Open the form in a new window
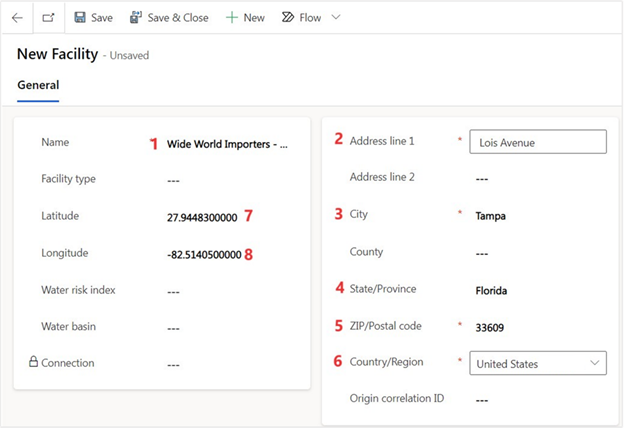The image size is (624, 428). tap(48, 18)
